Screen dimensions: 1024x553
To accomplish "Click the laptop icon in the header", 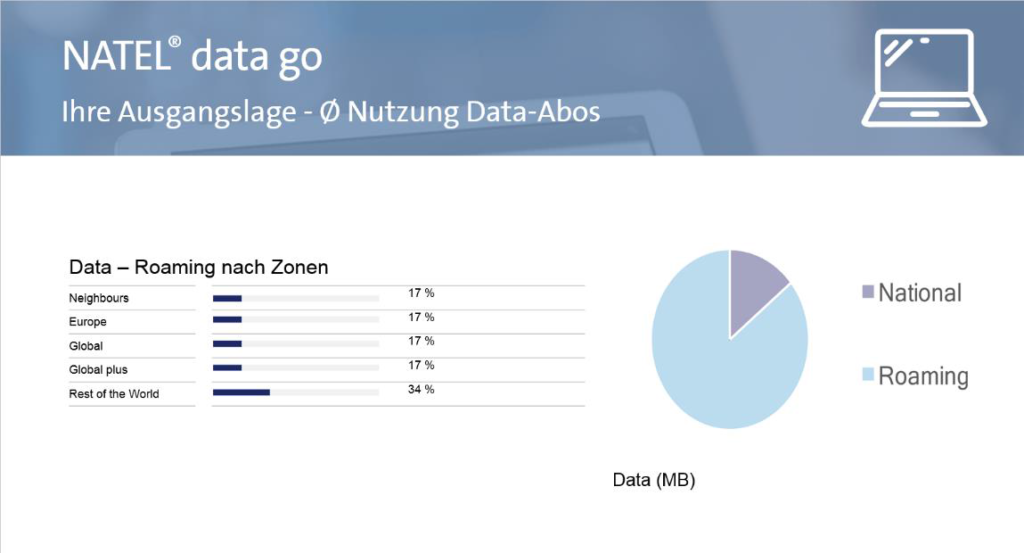I will [x=924, y=78].
